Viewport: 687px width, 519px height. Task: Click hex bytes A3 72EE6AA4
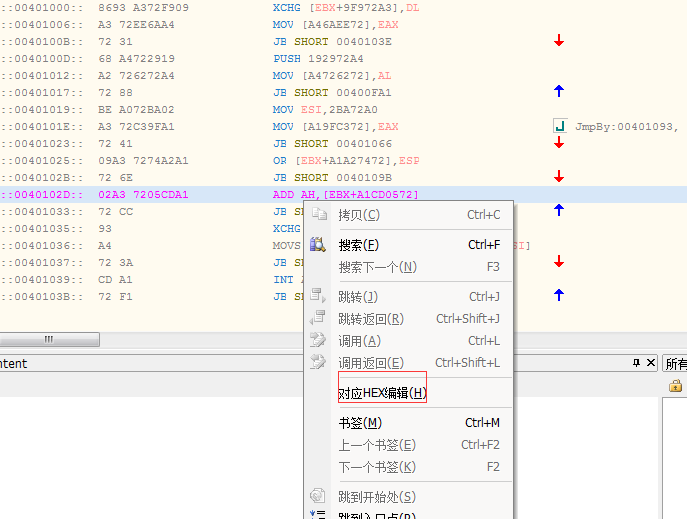point(136,25)
